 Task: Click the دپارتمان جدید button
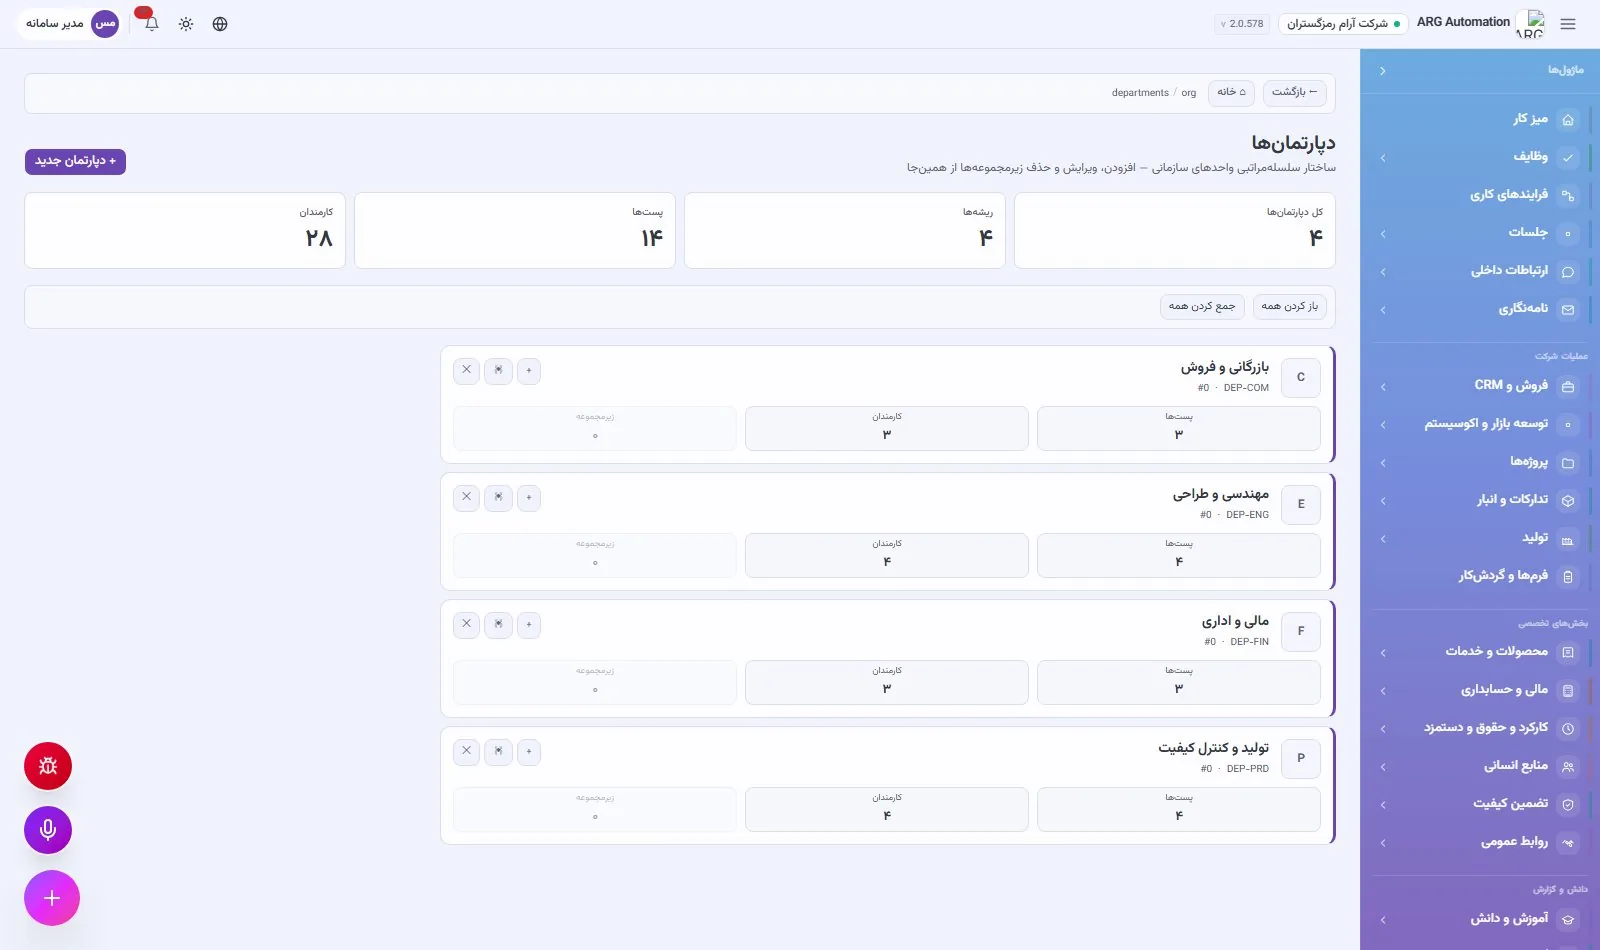(x=75, y=161)
